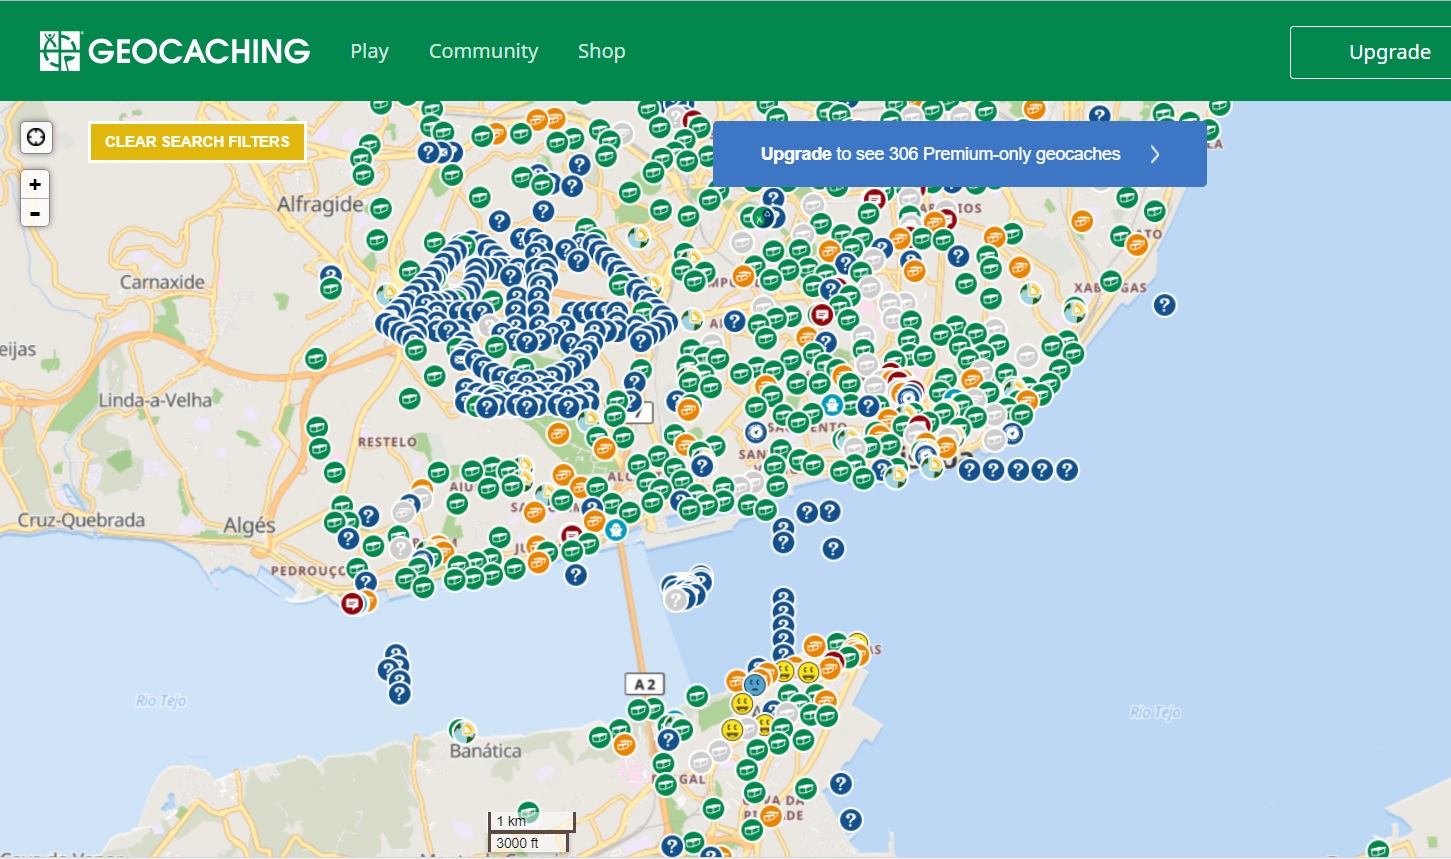The width and height of the screenshot is (1451, 859).
Task: Select the green cache above the scale bar
Action: click(528, 813)
